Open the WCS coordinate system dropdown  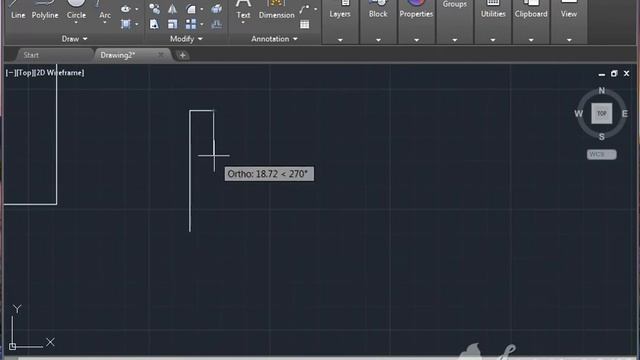601,154
